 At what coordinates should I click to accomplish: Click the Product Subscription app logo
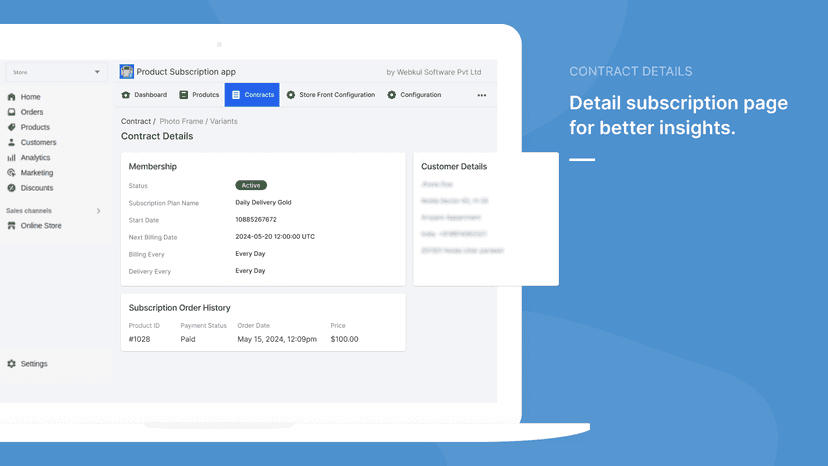tap(127, 71)
